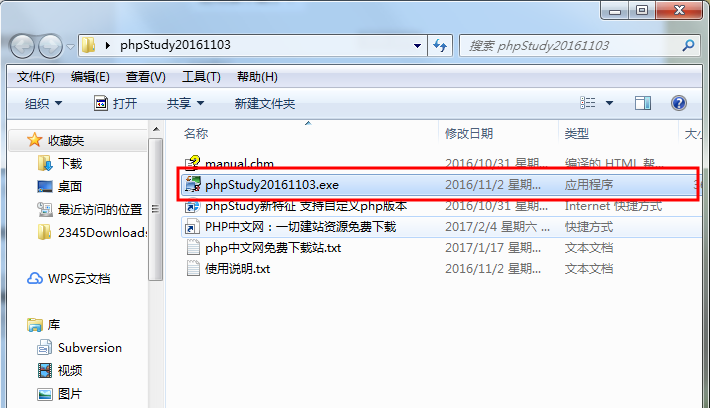Open the view options dropdown arrow
710x408 pixels.
tap(609, 103)
